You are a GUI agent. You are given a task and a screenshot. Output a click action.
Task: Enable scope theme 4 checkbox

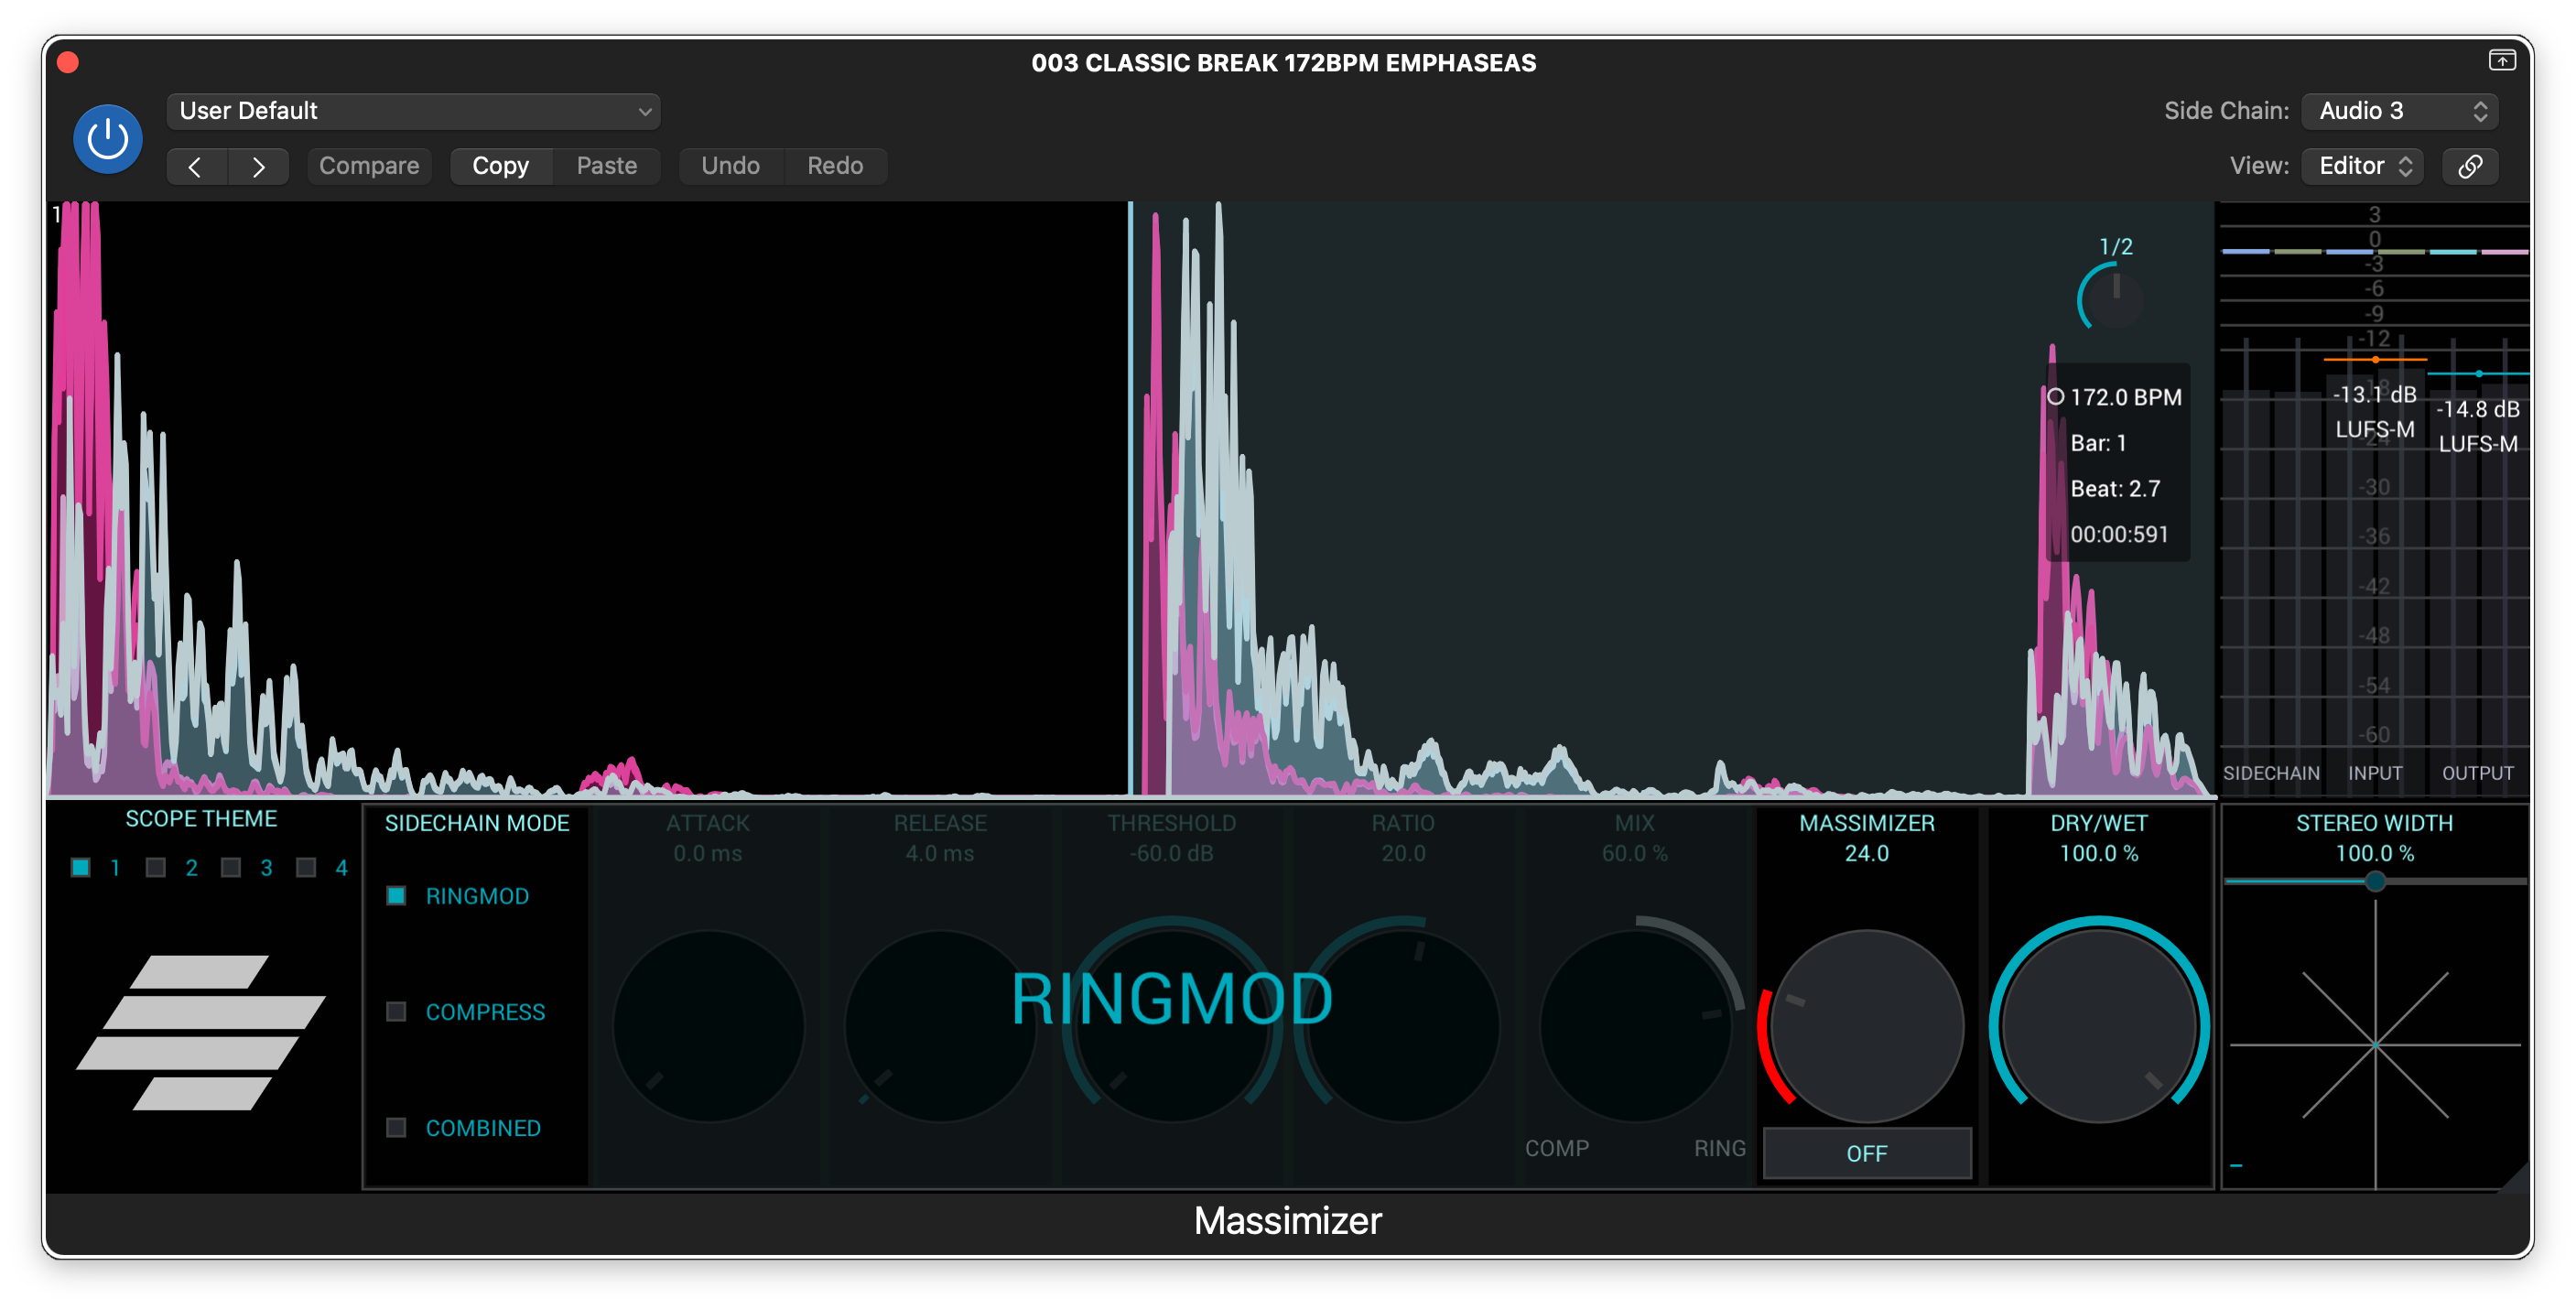(x=306, y=867)
